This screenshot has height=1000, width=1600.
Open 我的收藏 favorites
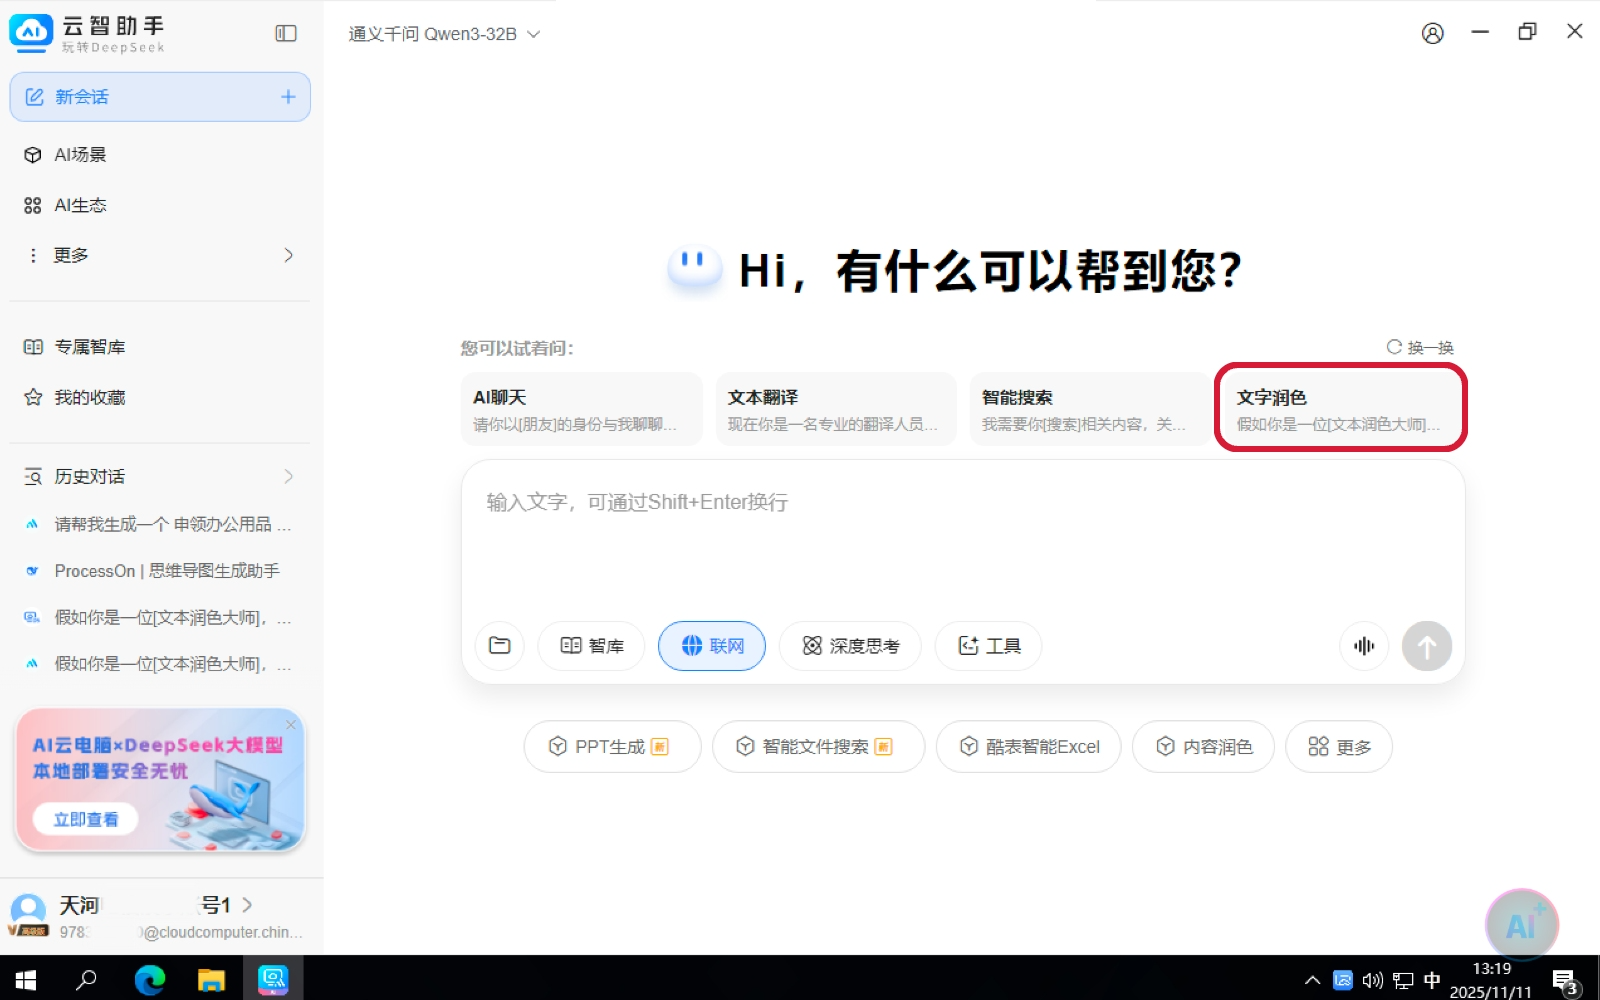click(160, 397)
